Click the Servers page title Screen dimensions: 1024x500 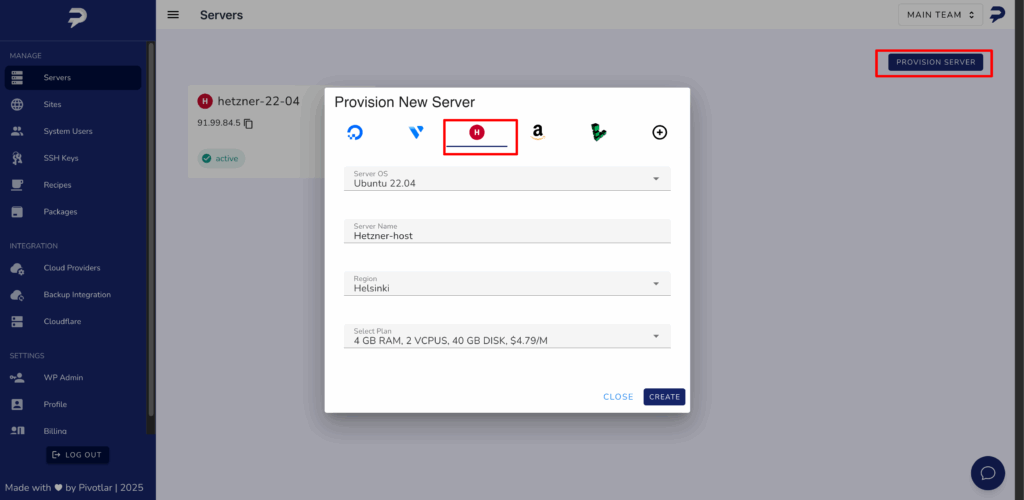click(x=221, y=14)
